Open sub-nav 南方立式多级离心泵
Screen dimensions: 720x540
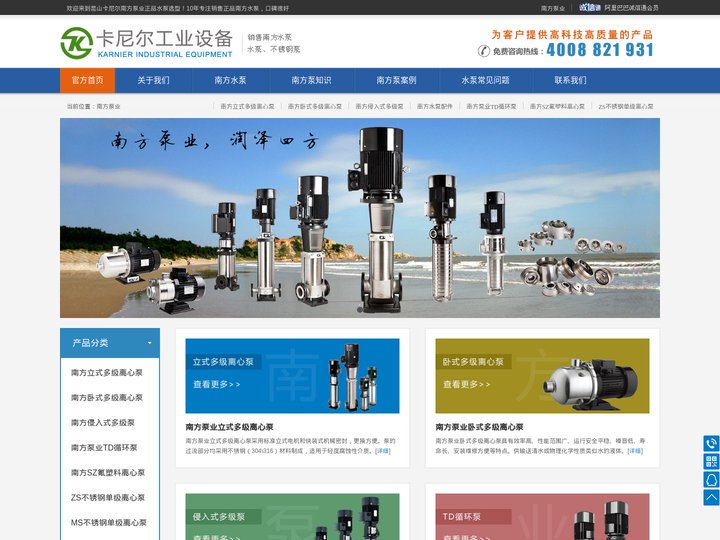pos(247,107)
